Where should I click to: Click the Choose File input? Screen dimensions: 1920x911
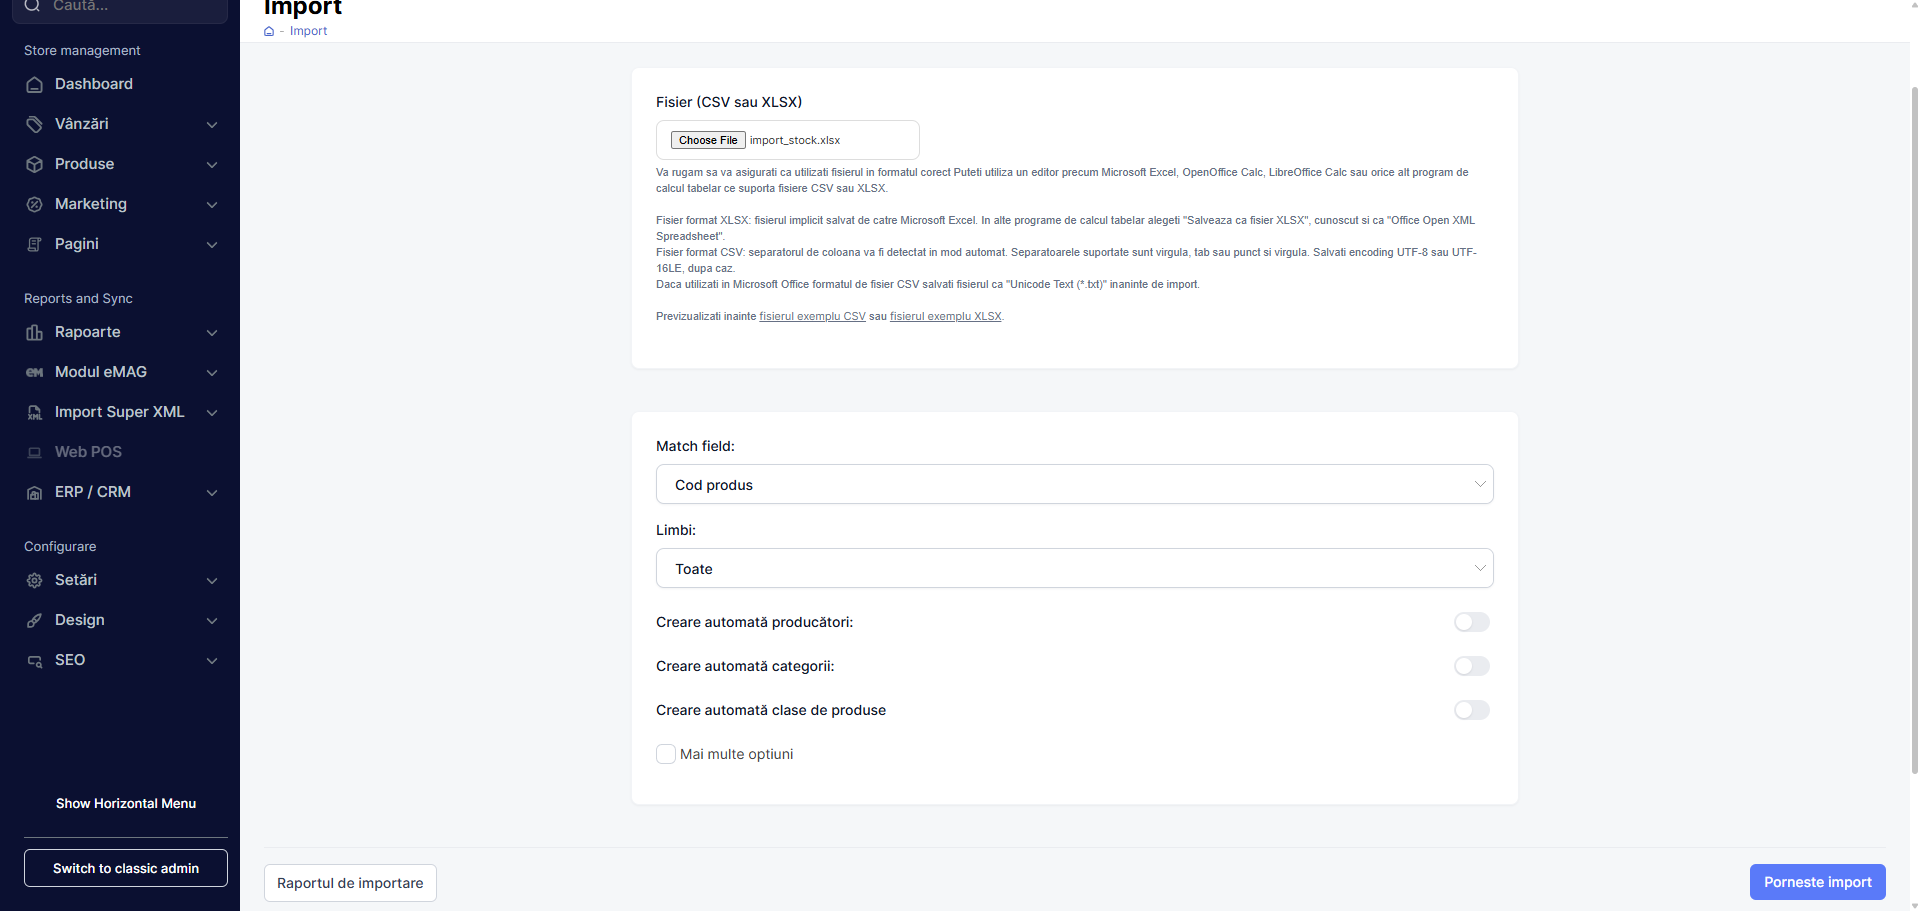(708, 140)
